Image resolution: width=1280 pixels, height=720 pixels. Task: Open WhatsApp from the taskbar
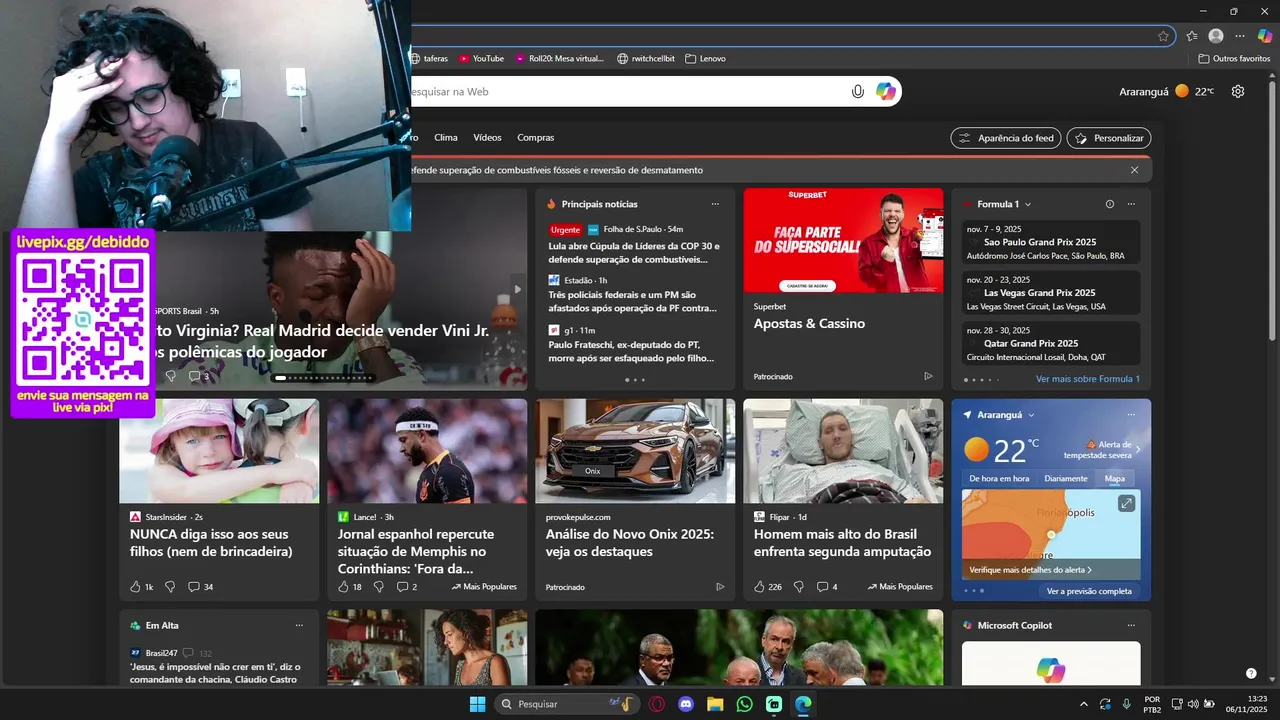click(x=744, y=704)
